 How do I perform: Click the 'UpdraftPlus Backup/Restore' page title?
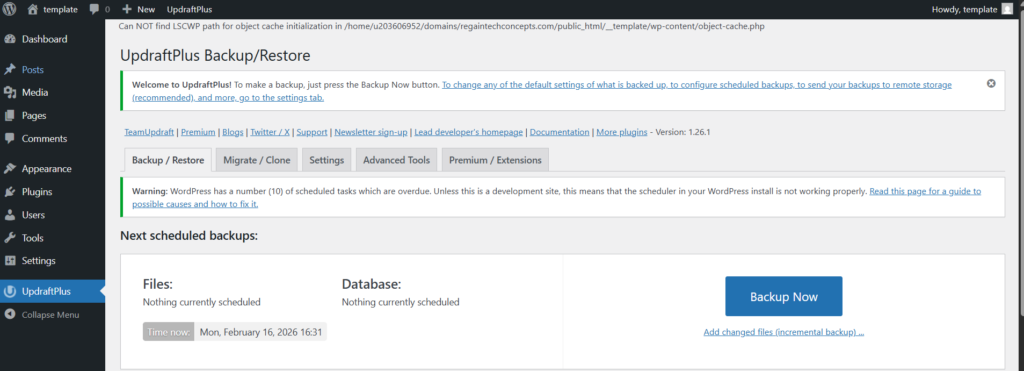(x=215, y=56)
